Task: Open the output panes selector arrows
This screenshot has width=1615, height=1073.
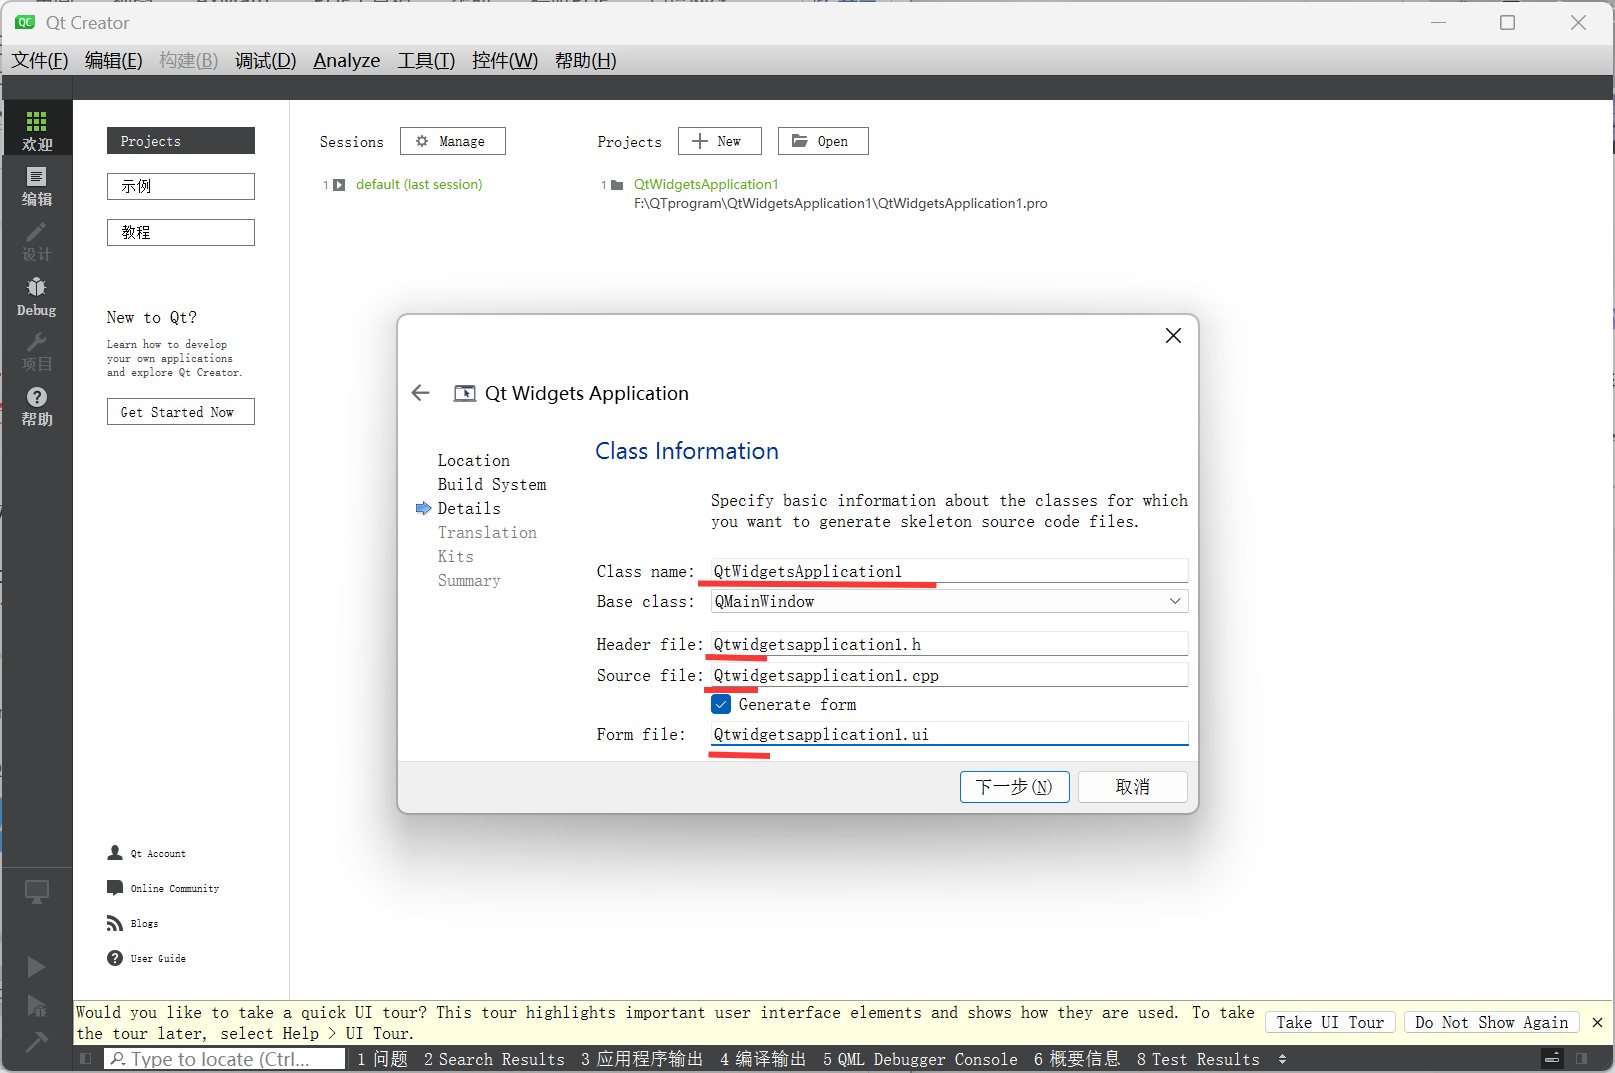Action: point(1283,1059)
